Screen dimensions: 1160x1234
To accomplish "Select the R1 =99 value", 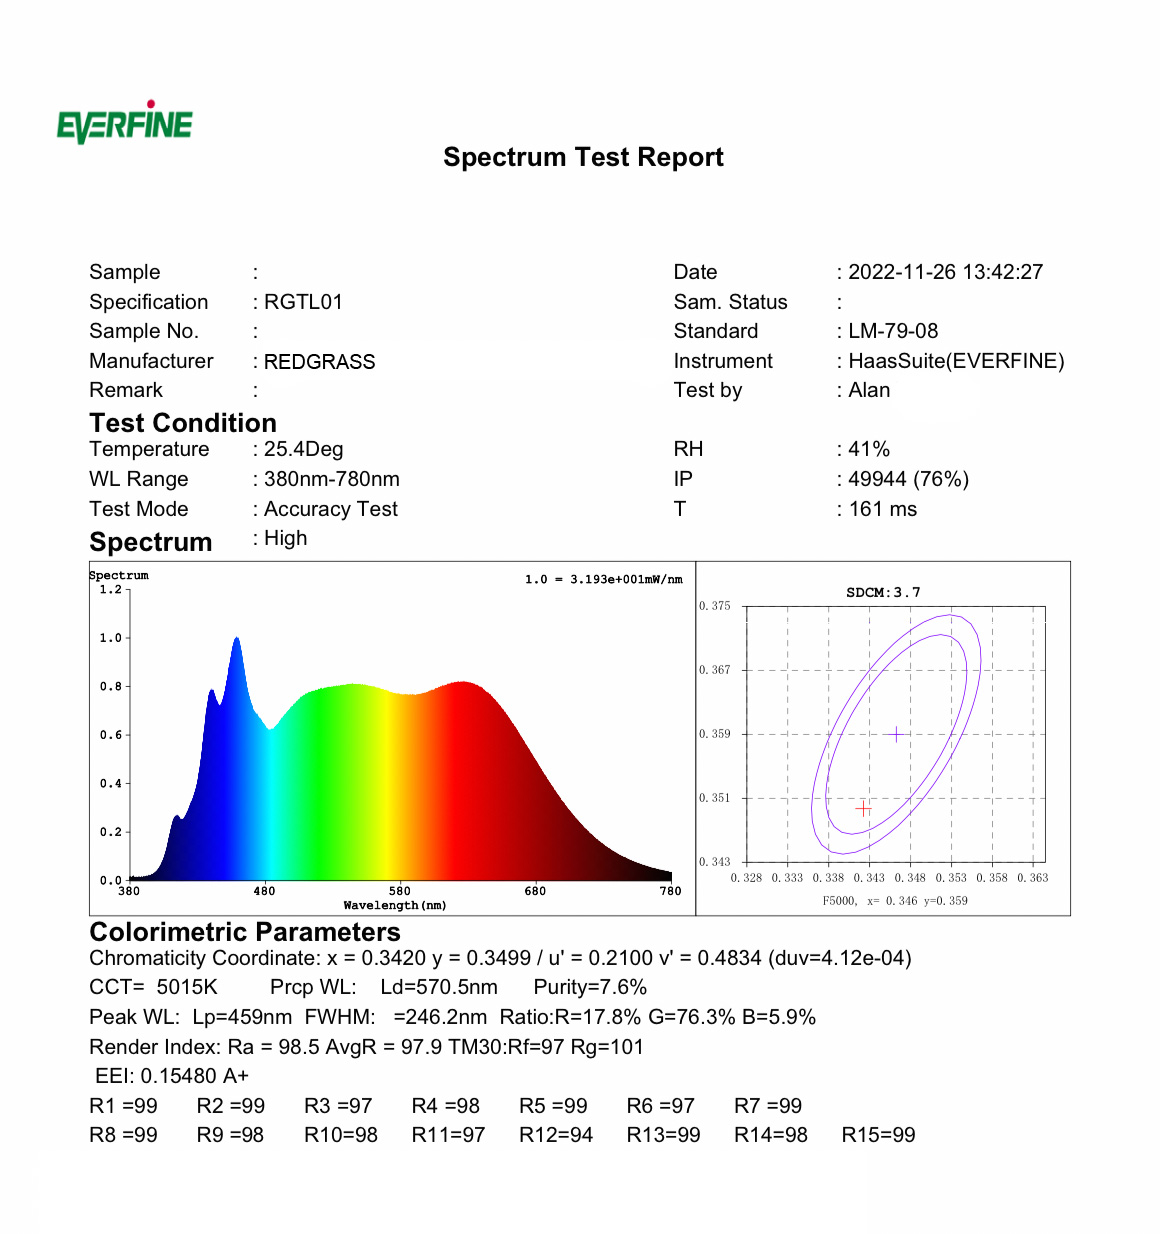I will (x=123, y=1106).
